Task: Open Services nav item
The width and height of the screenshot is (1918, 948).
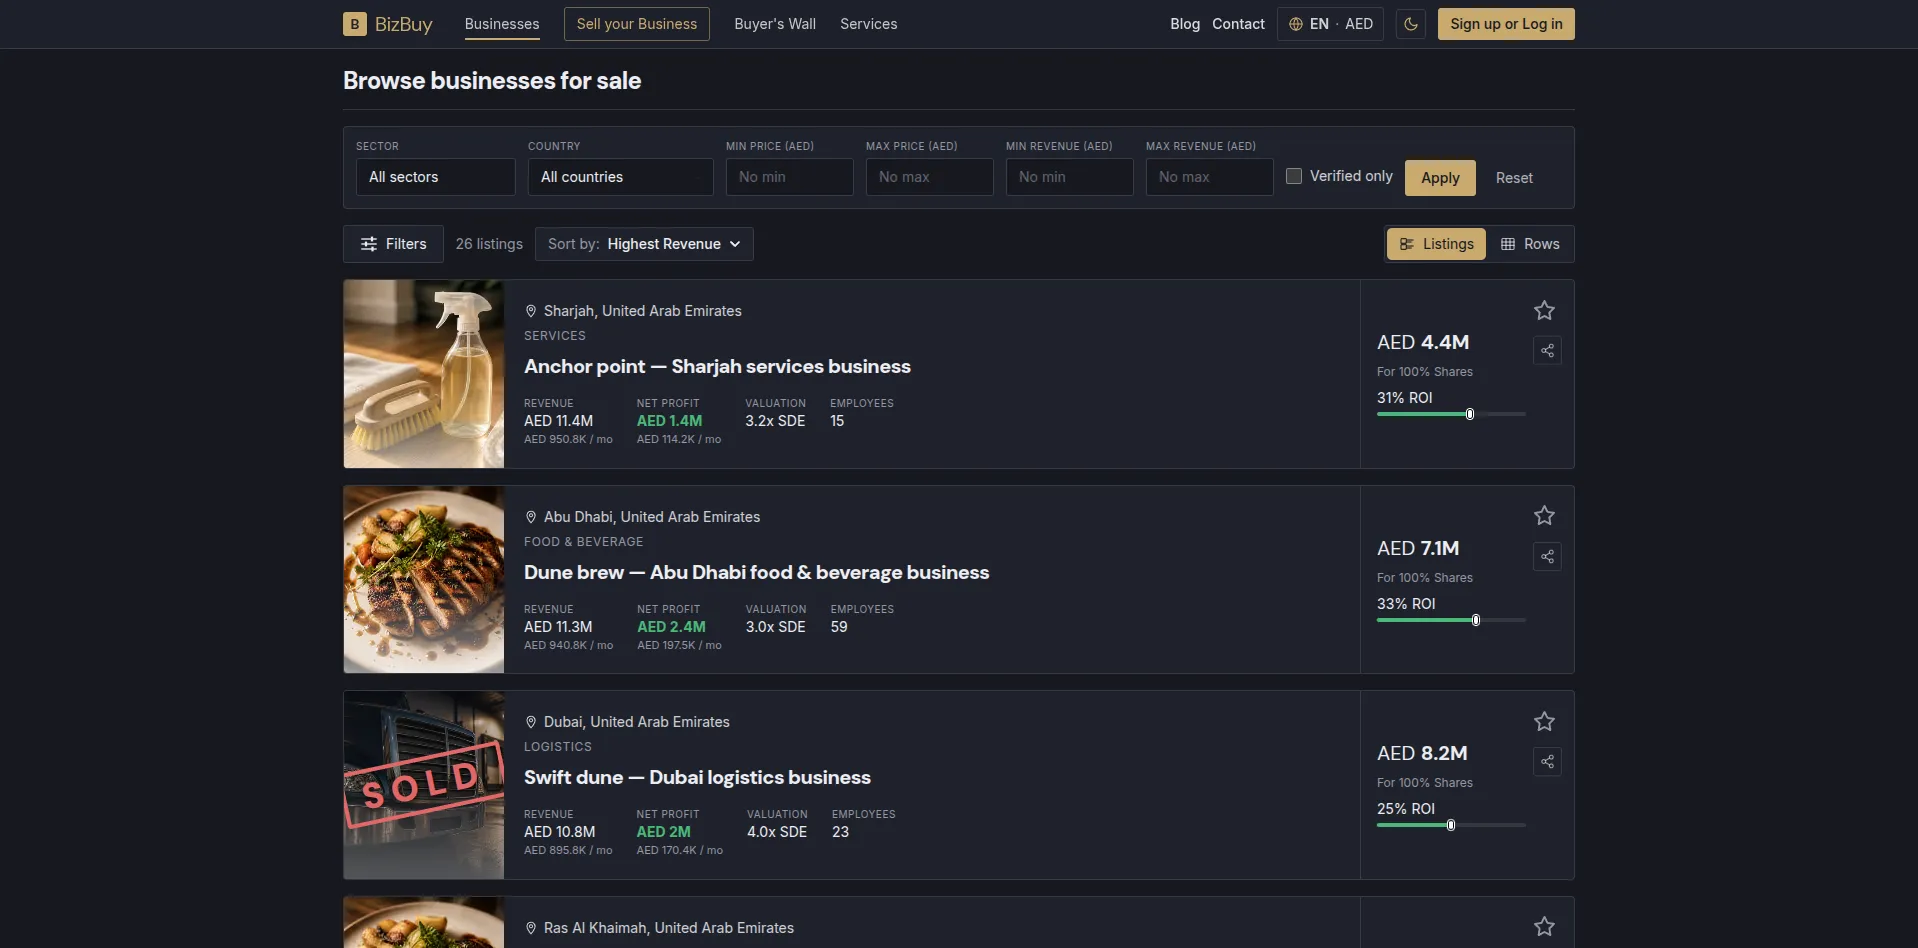Action: tap(868, 24)
